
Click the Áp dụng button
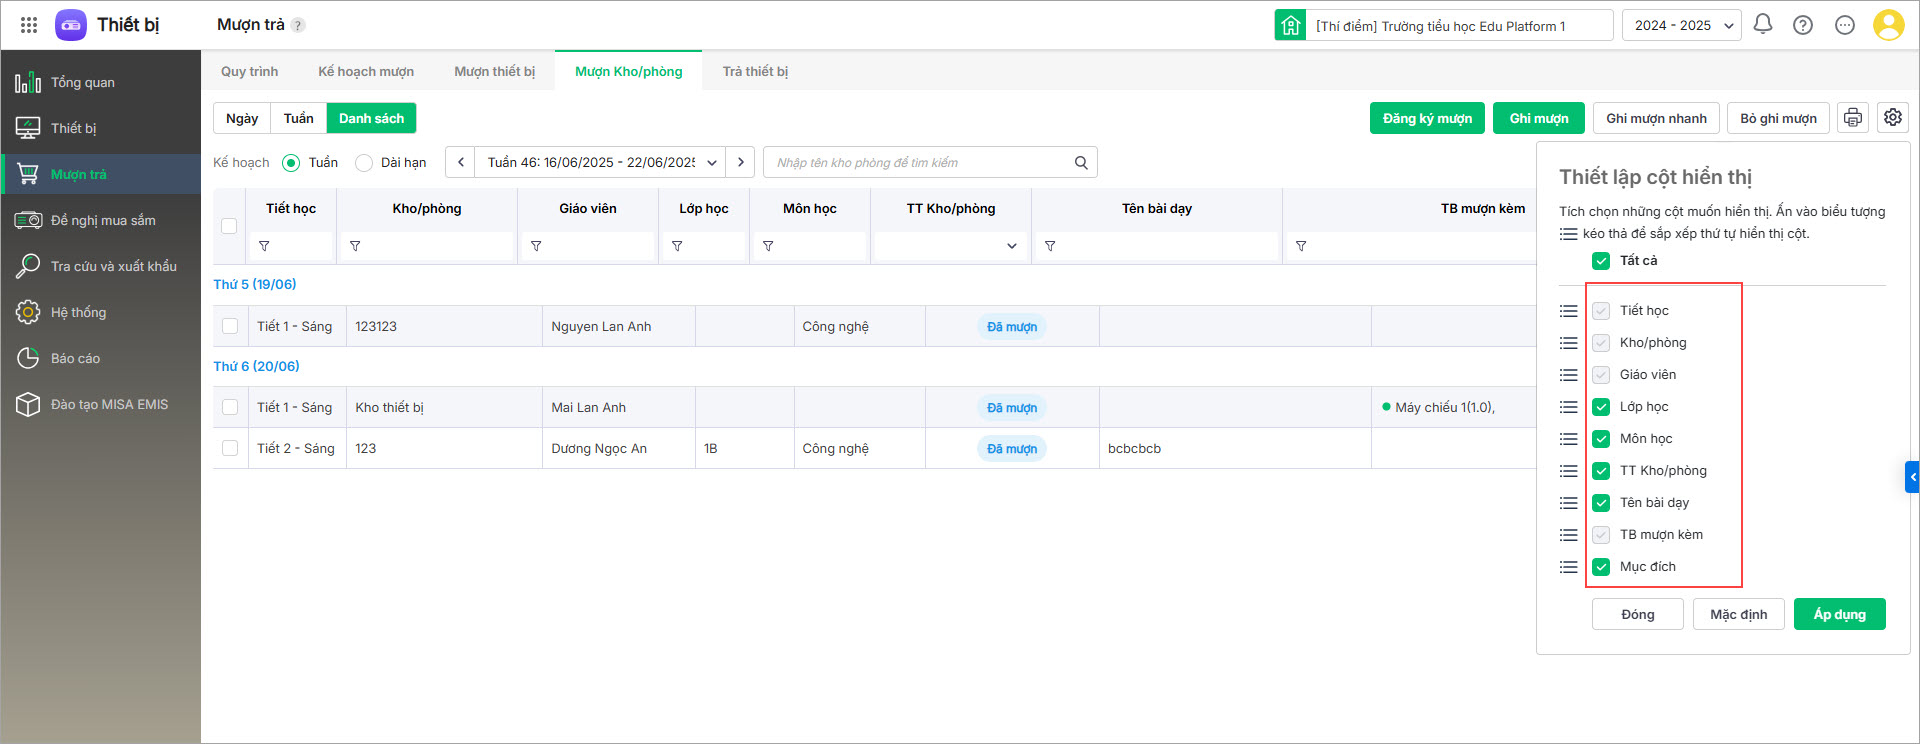coord(1839,614)
